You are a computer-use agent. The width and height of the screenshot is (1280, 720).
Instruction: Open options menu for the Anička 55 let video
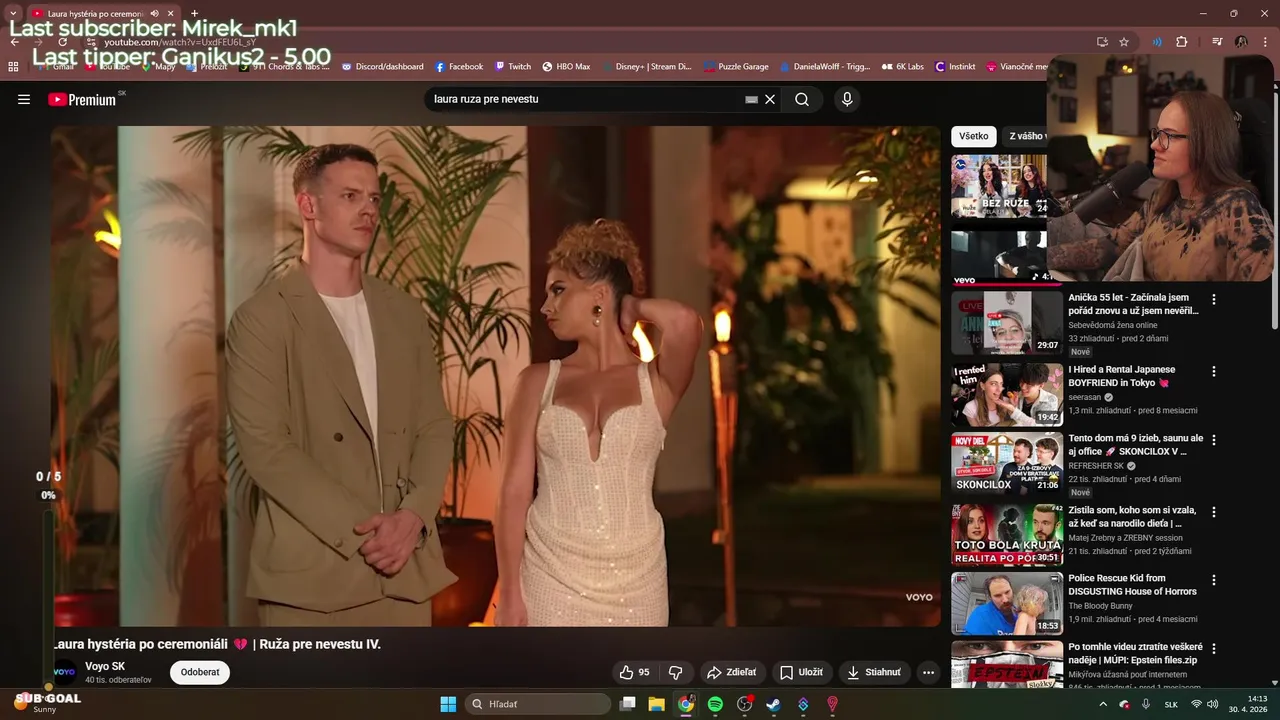pos(1214,299)
